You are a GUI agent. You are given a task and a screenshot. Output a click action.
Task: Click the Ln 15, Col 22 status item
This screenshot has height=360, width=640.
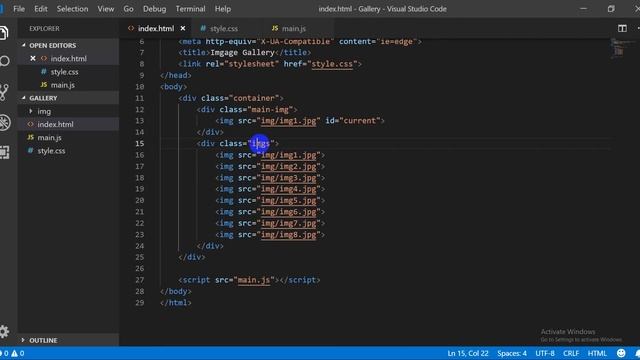click(468, 353)
